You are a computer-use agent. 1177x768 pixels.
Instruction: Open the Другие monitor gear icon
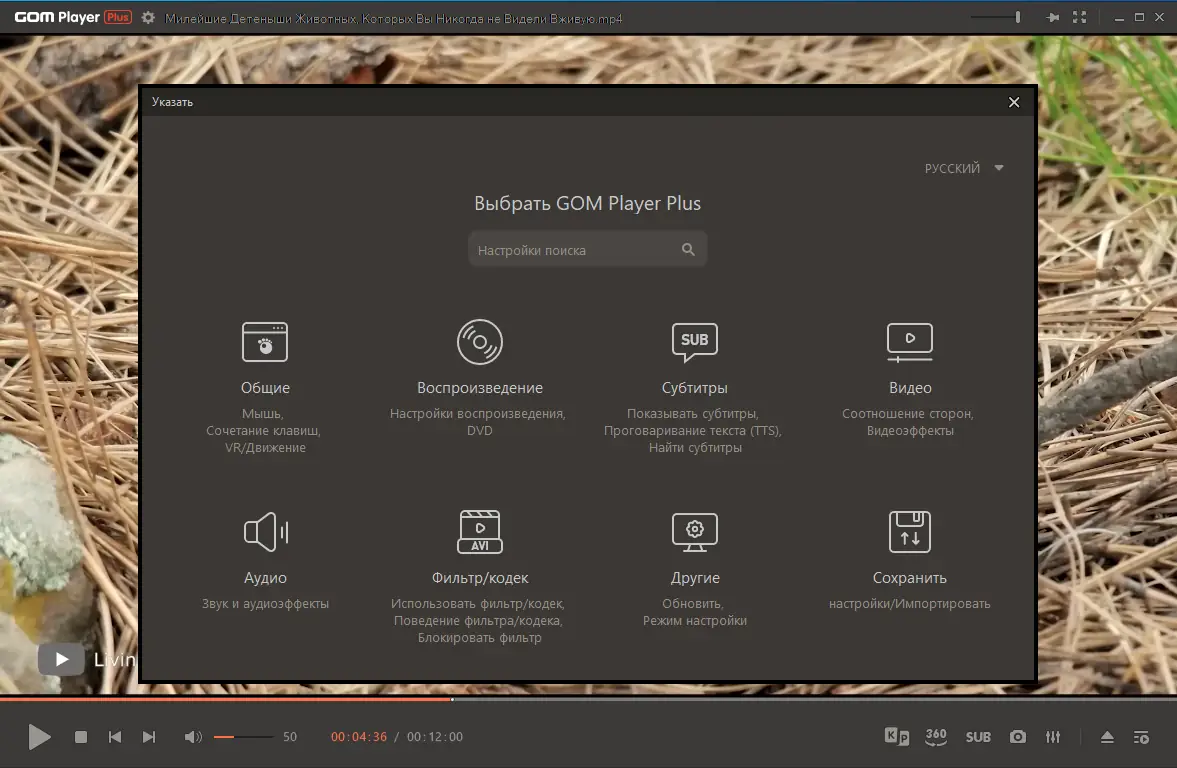(694, 532)
